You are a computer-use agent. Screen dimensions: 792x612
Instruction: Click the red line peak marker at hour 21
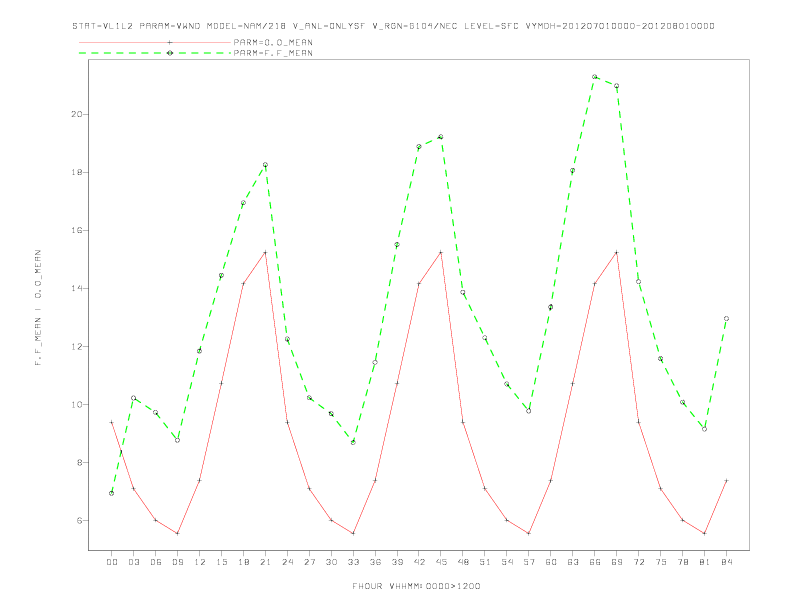265,252
